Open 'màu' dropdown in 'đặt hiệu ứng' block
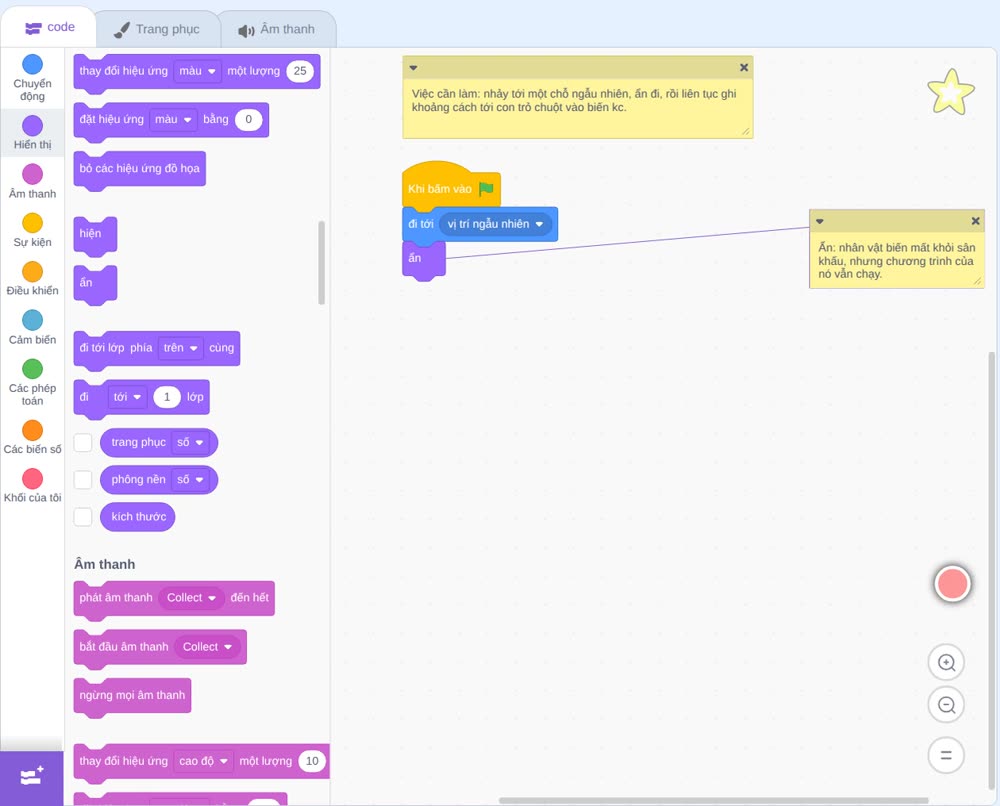The image size is (1000, 806). tap(173, 119)
